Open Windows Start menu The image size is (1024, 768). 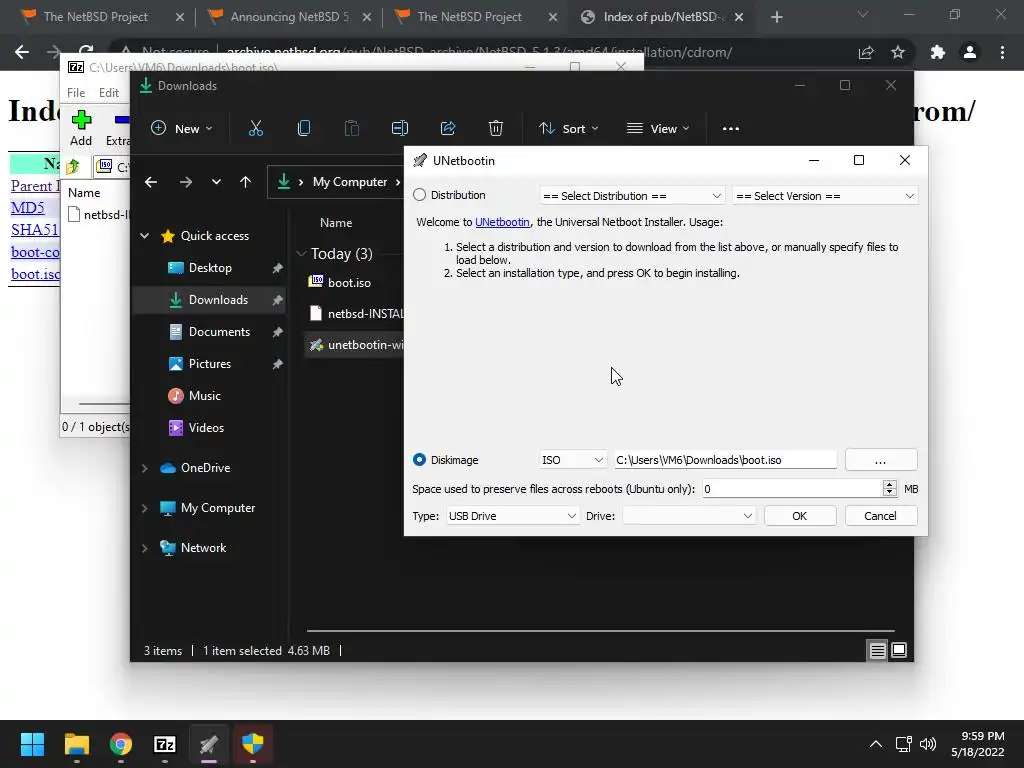coord(32,744)
